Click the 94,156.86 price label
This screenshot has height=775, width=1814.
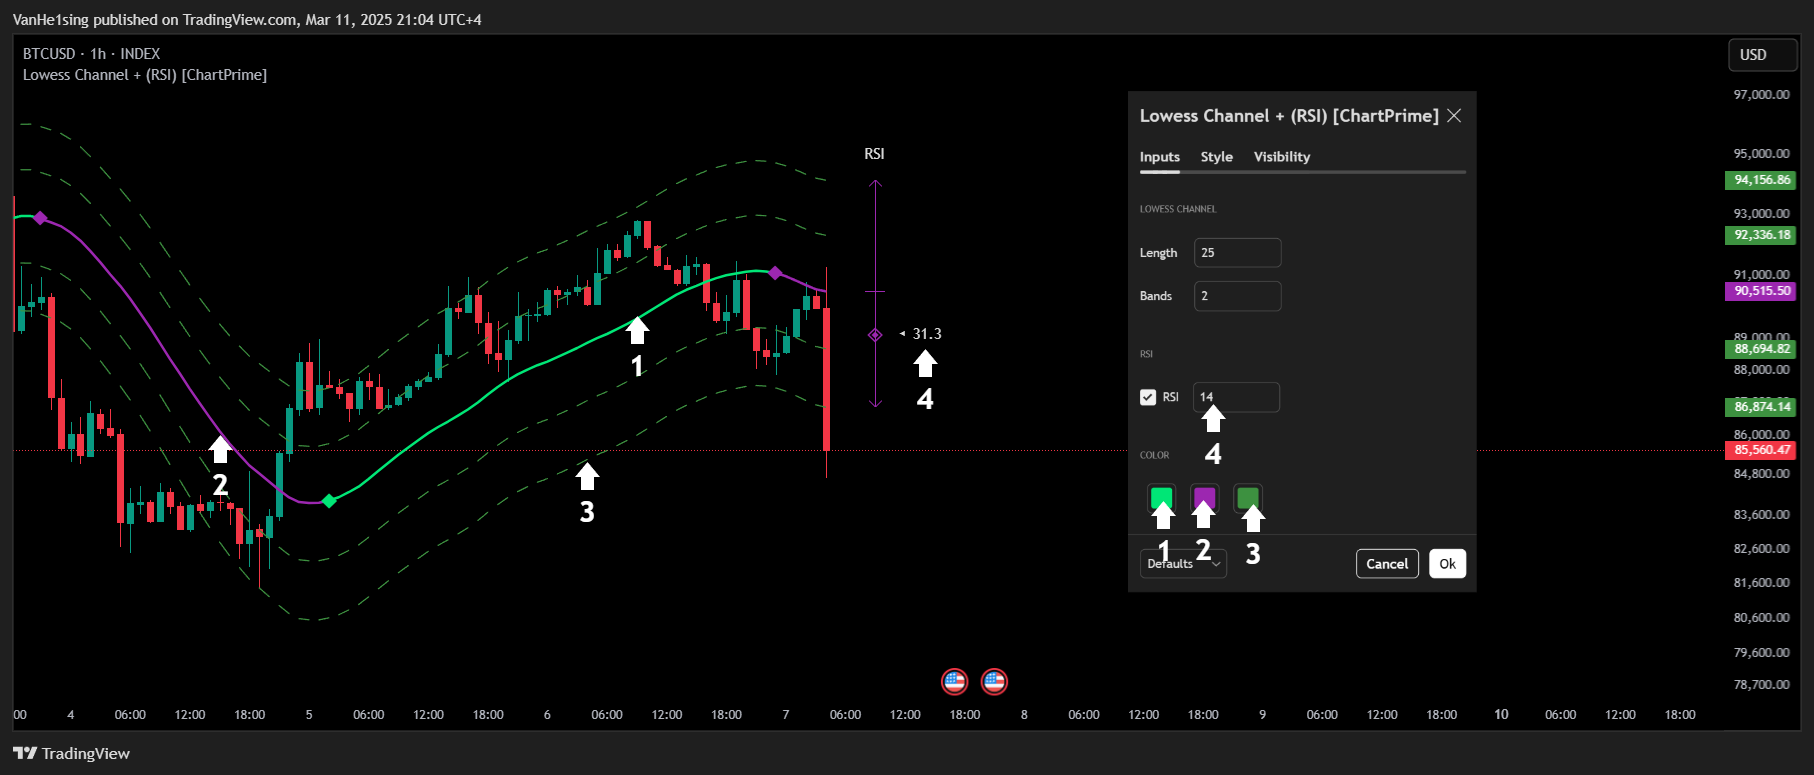(x=1761, y=180)
